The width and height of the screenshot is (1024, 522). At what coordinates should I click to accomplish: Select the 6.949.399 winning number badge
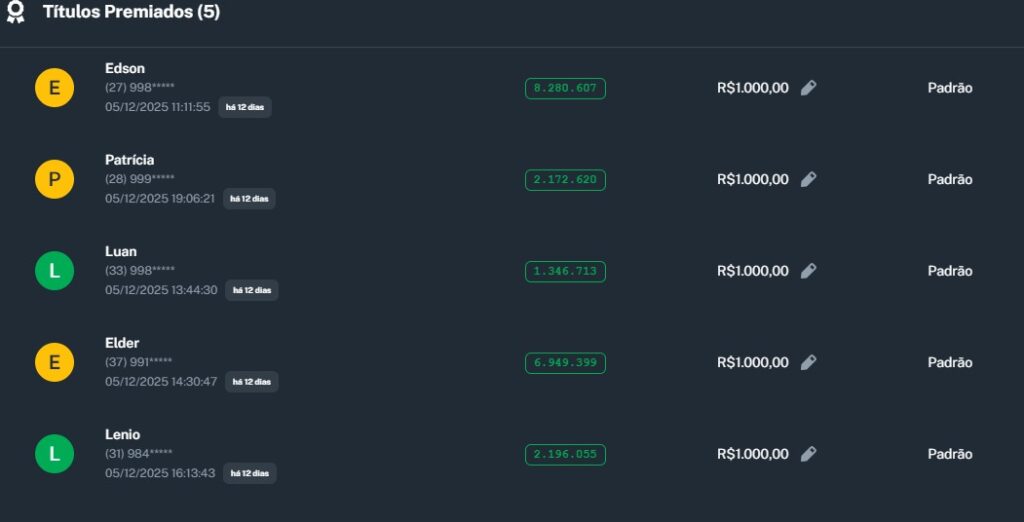click(565, 363)
